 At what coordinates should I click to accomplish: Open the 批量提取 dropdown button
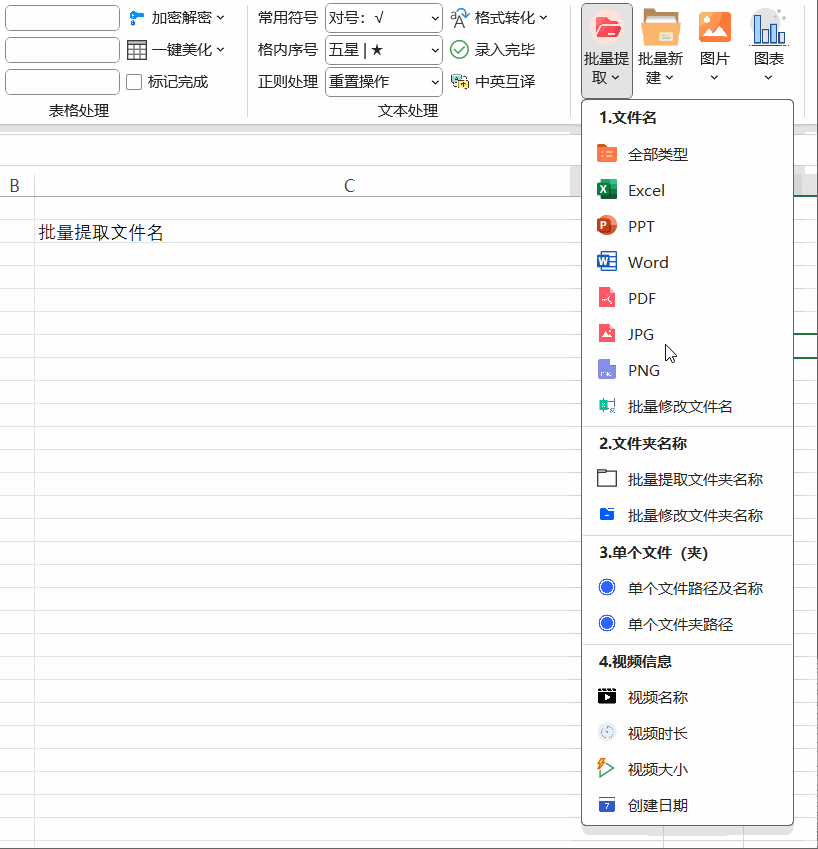[x=606, y=51]
